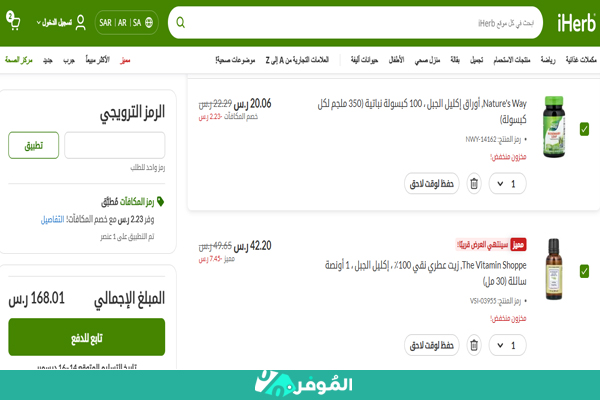The image size is (600, 400).
Task: Click the iHerb search input field
Action: [x=356, y=23]
